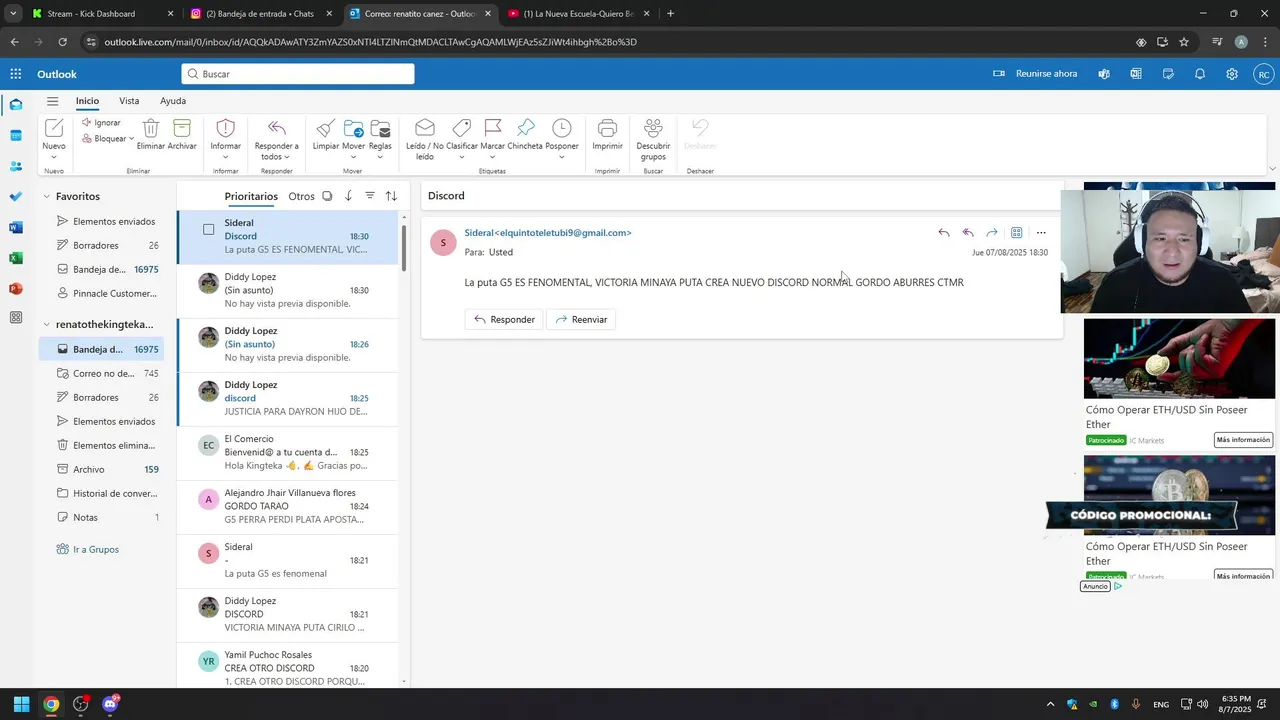Switch to Ayuda ribbon tab
The width and height of the screenshot is (1280, 720).
tap(173, 101)
